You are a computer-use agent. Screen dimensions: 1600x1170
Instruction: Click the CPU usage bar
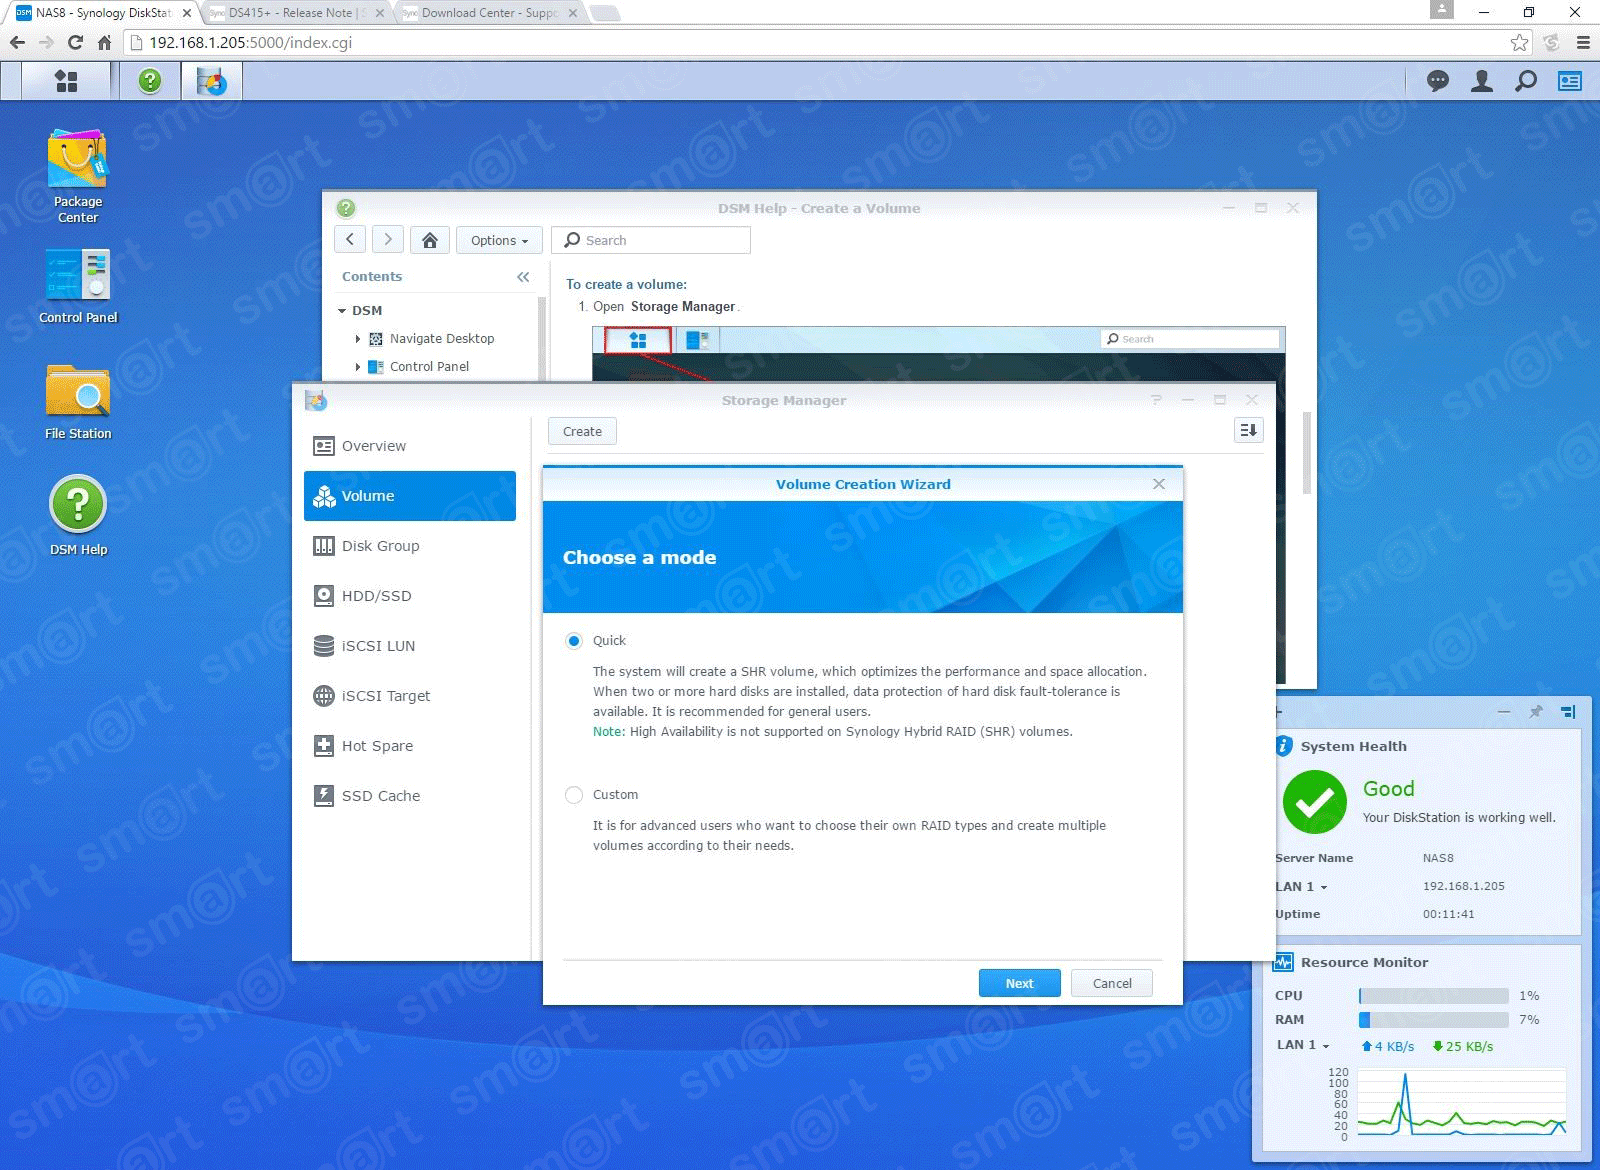point(1433,996)
